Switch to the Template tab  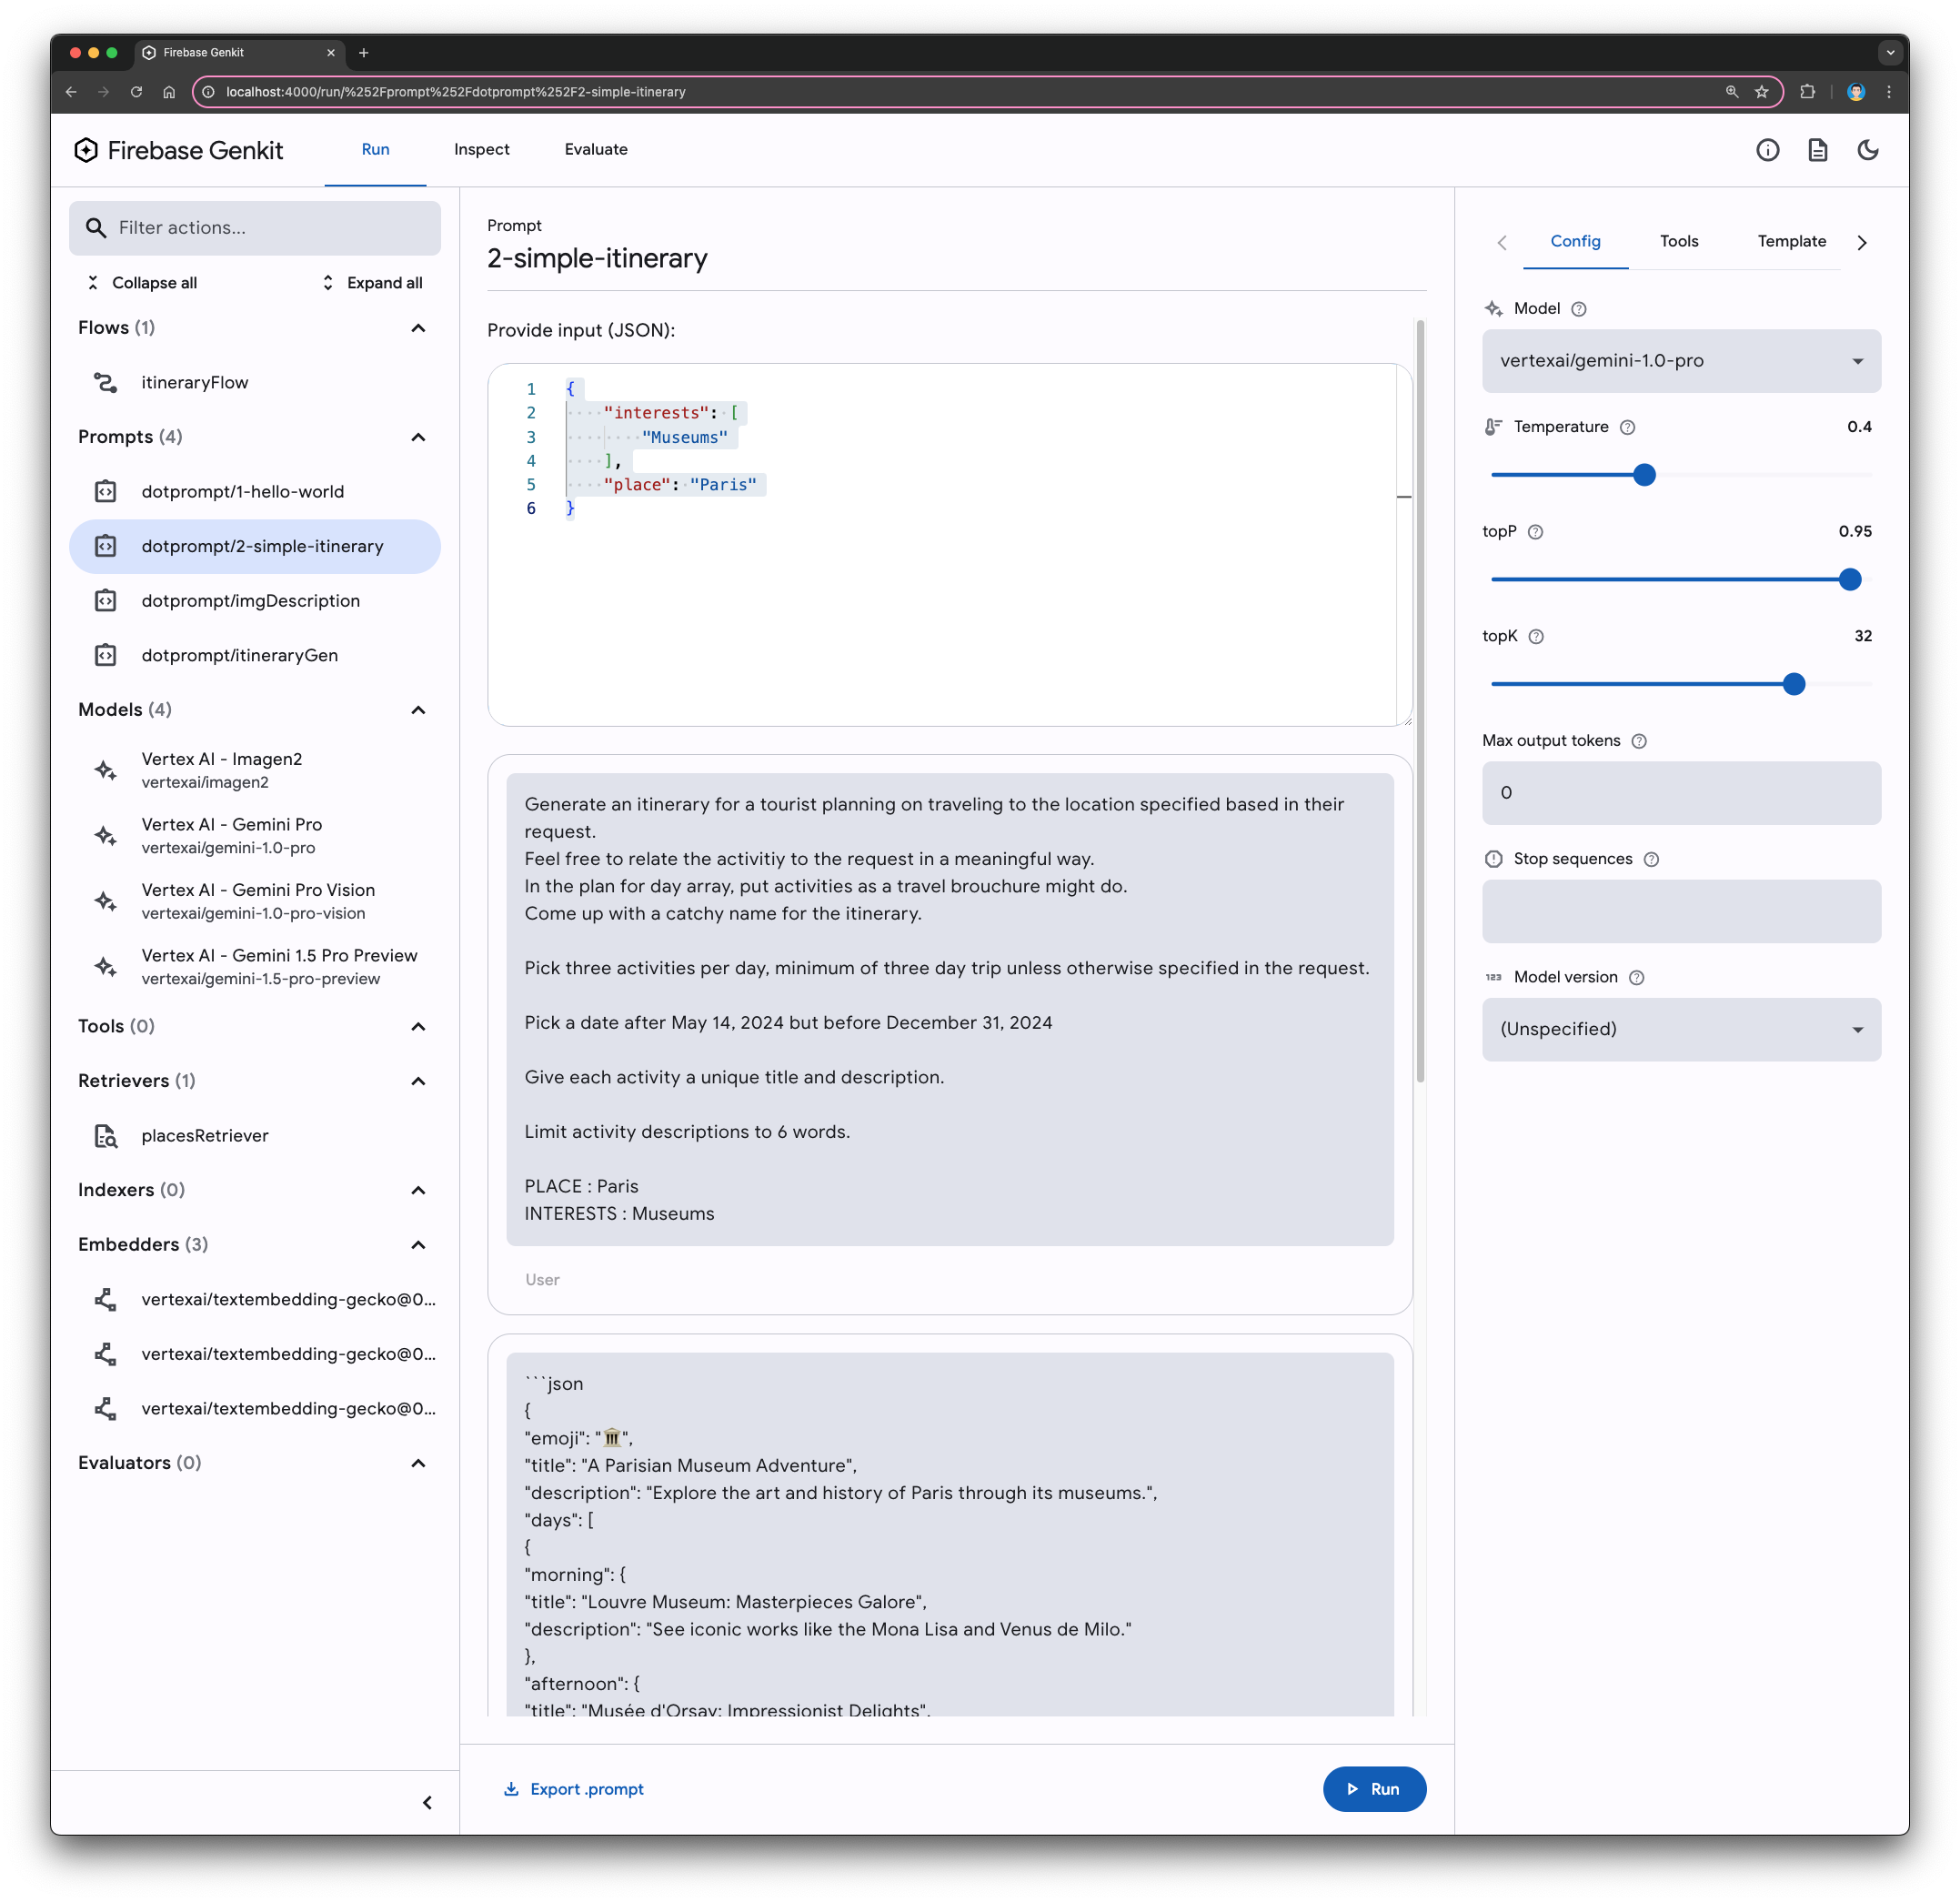[1790, 240]
